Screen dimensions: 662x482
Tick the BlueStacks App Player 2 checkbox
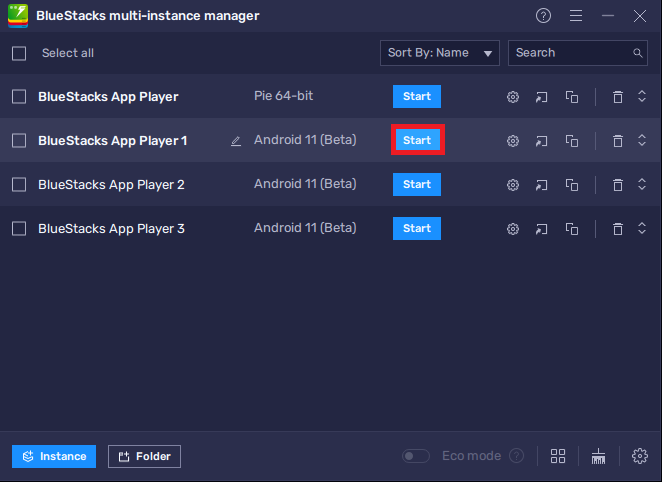click(x=19, y=185)
